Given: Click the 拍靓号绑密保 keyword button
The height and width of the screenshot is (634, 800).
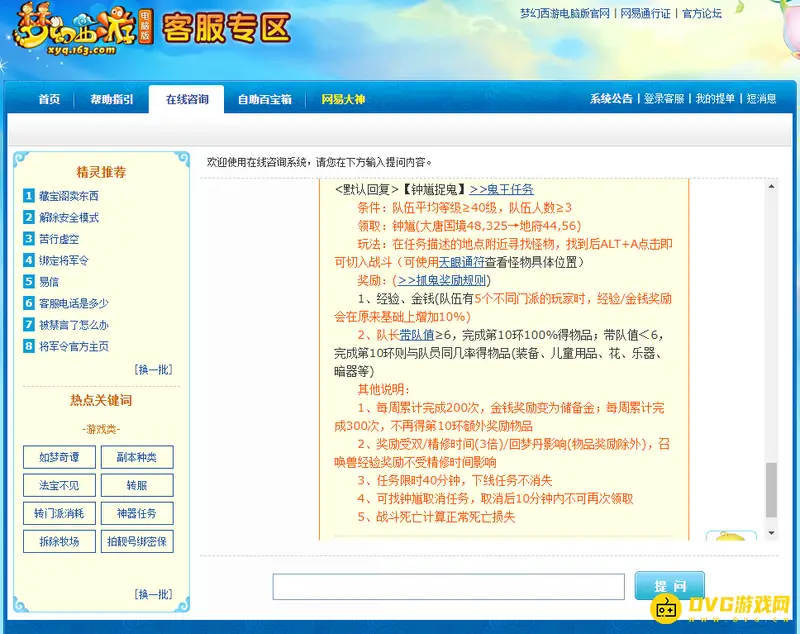Looking at the screenshot, I should 137,541.
